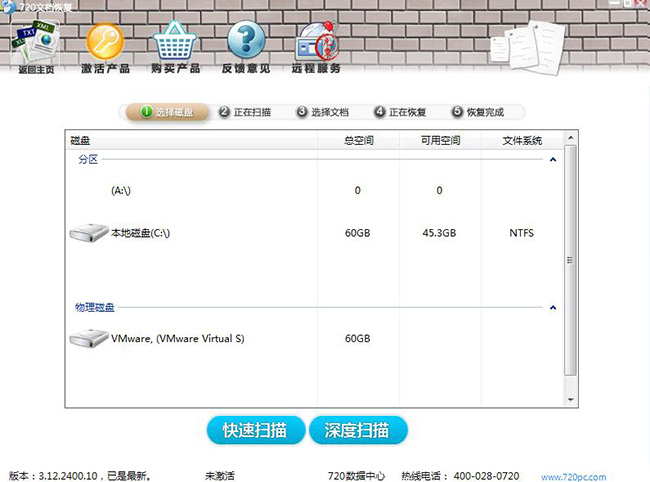Select the VMware Virtual S disk row

[315, 339]
